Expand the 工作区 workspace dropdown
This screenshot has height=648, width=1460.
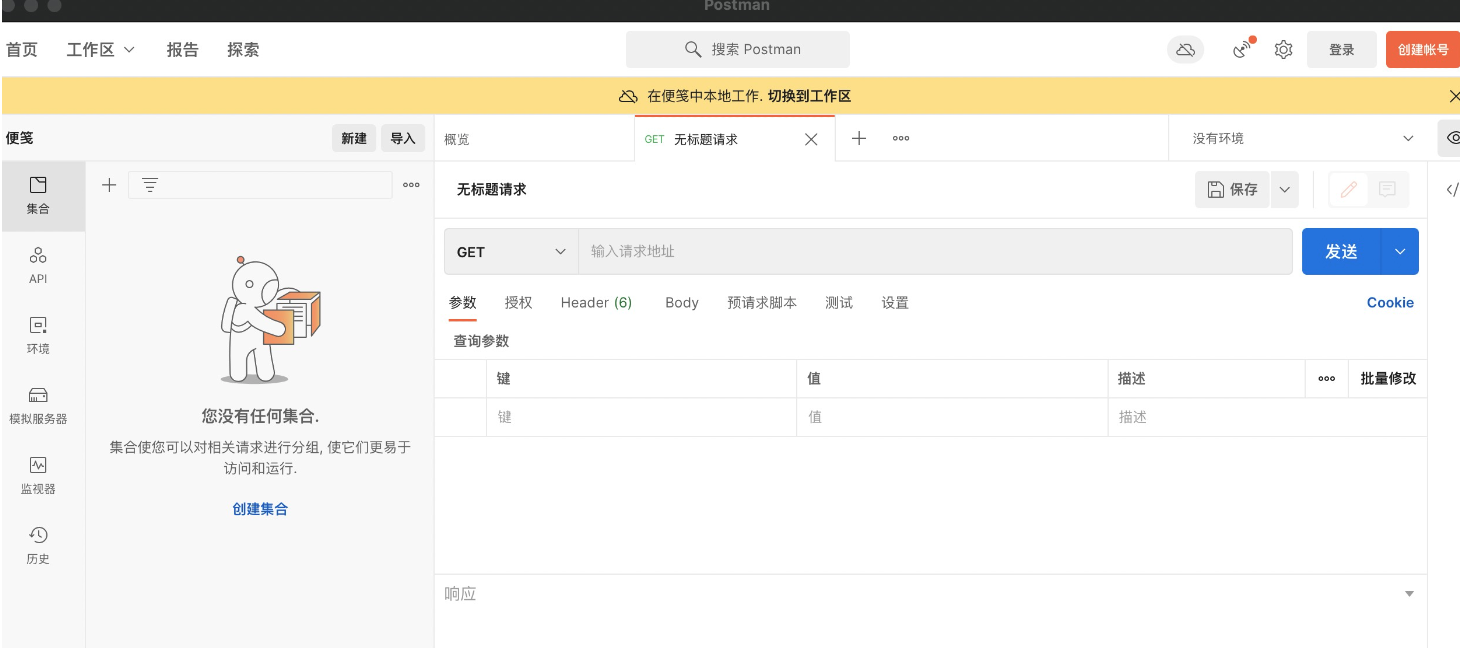[x=100, y=50]
